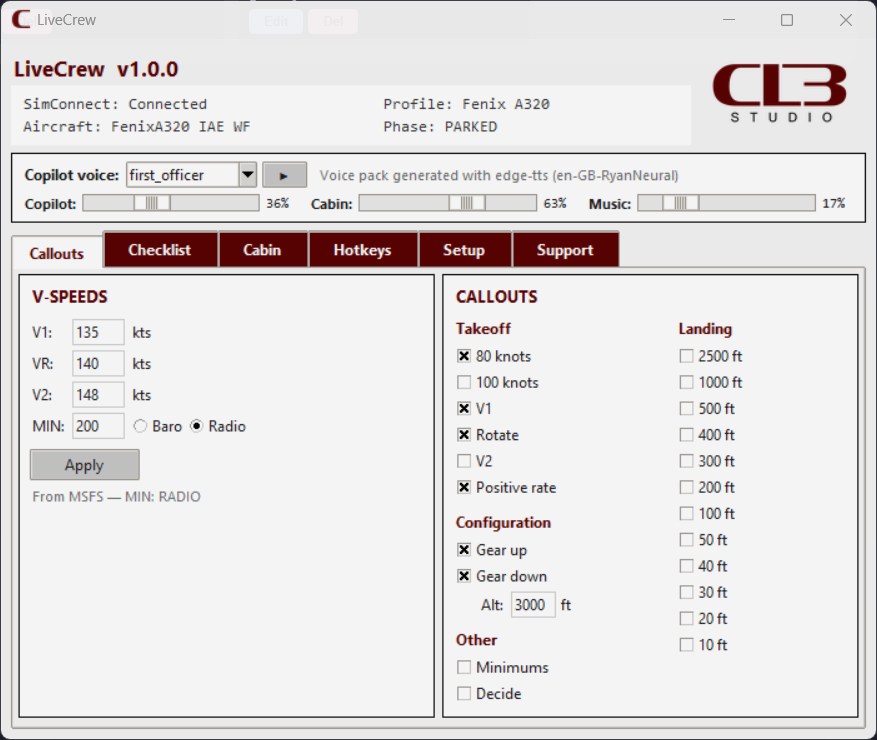Adjust the Music volume slider
877x740 pixels.
coord(680,203)
